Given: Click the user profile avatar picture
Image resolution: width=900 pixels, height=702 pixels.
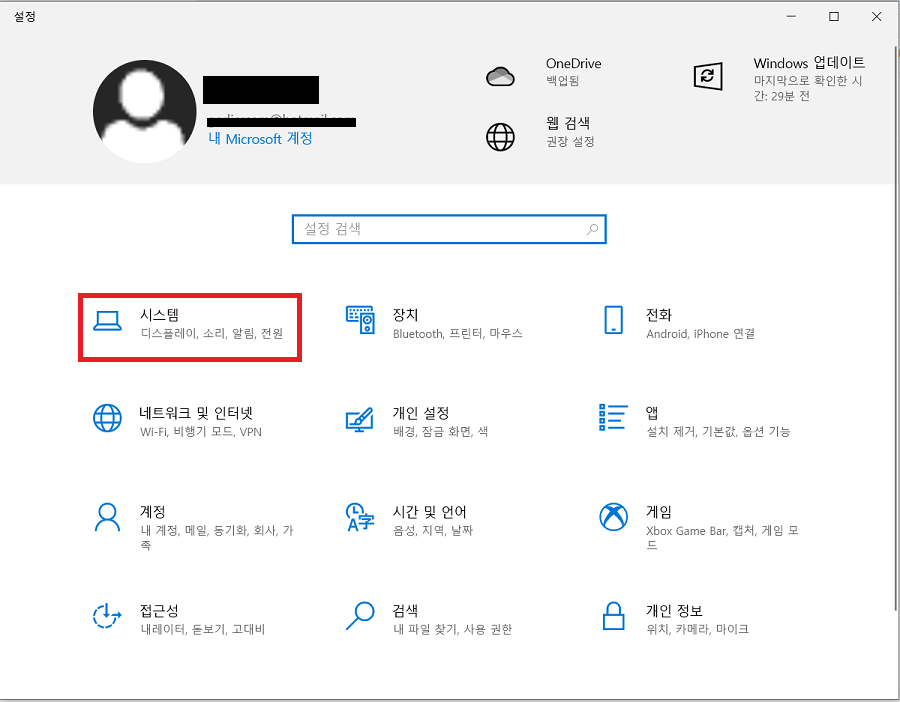Looking at the screenshot, I should pyautogui.click(x=145, y=112).
